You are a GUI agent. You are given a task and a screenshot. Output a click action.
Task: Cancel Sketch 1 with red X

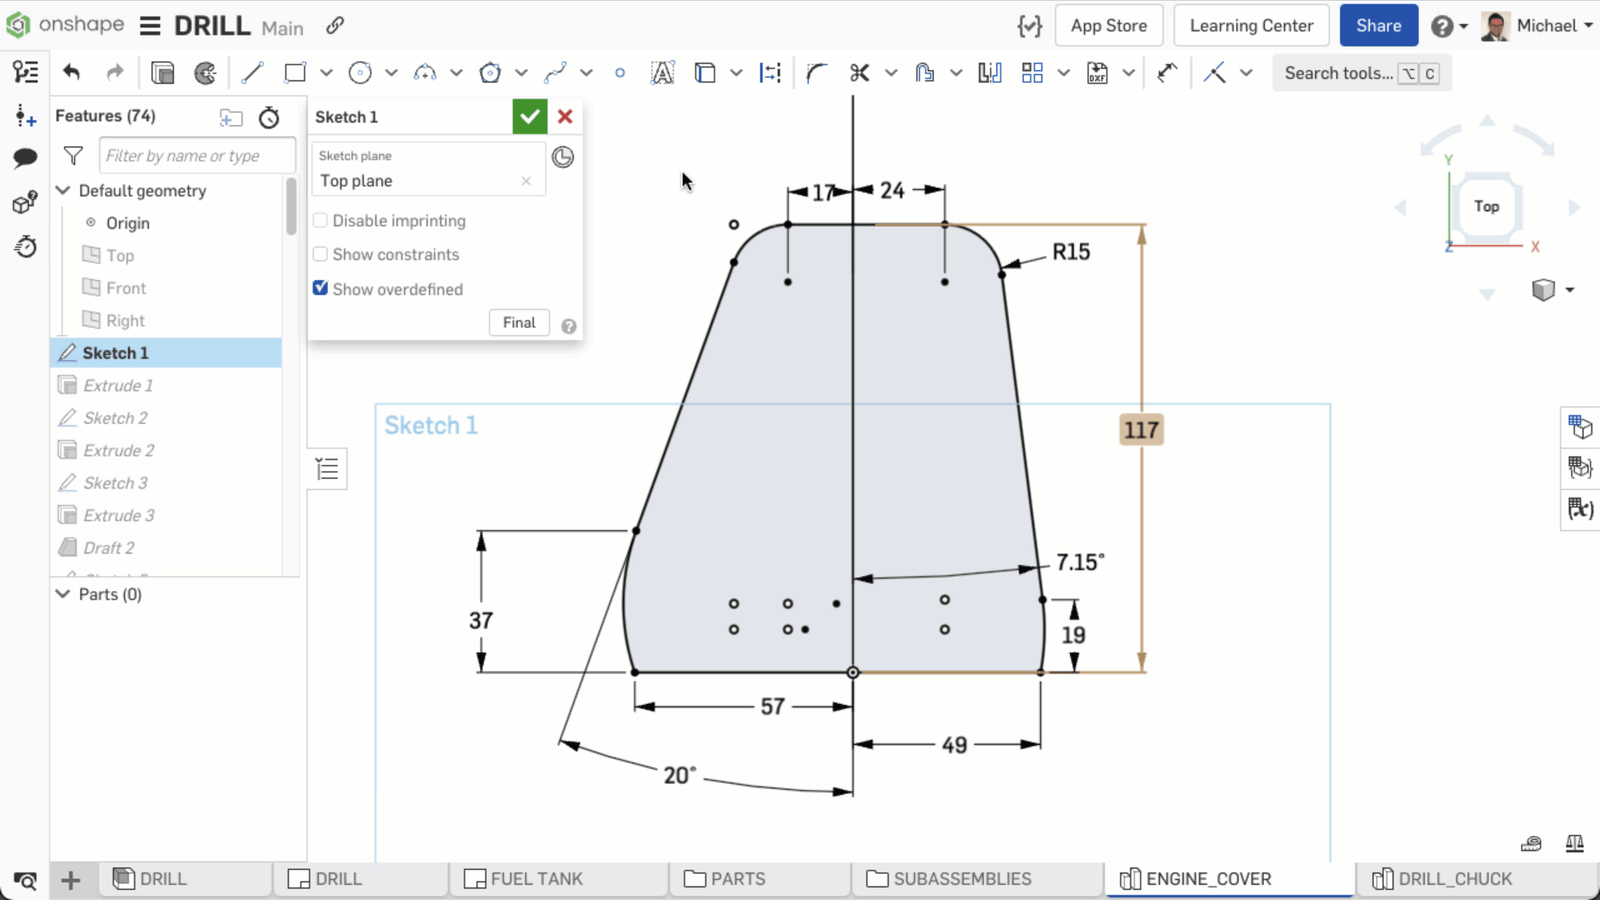(565, 117)
